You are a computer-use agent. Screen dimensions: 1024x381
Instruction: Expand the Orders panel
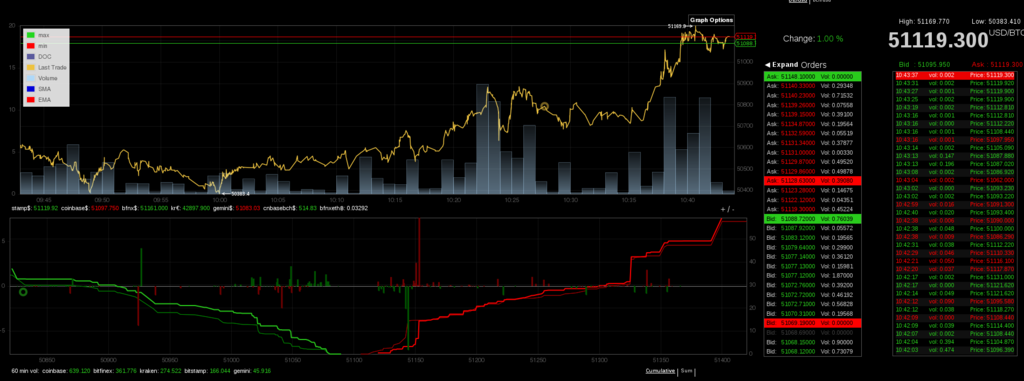781,65
